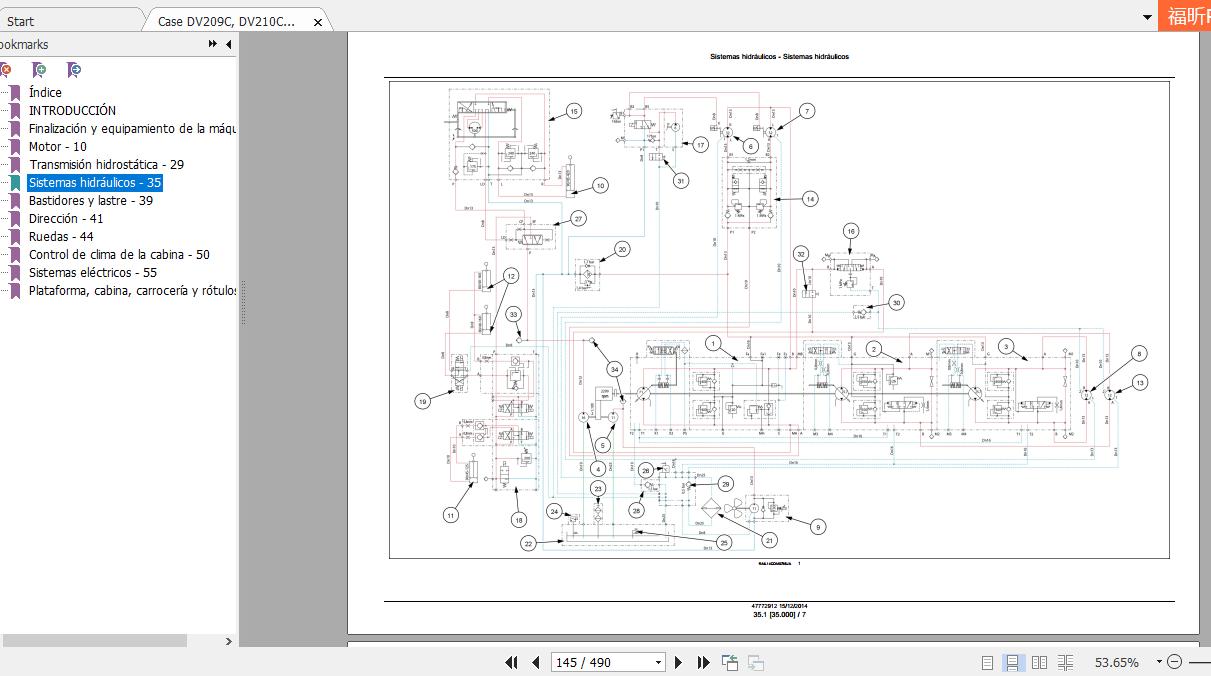The width and height of the screenshot is (1211, 676).
Task: Open the Transmisión hidrostática - 29 bookmark
Action: 106,164
